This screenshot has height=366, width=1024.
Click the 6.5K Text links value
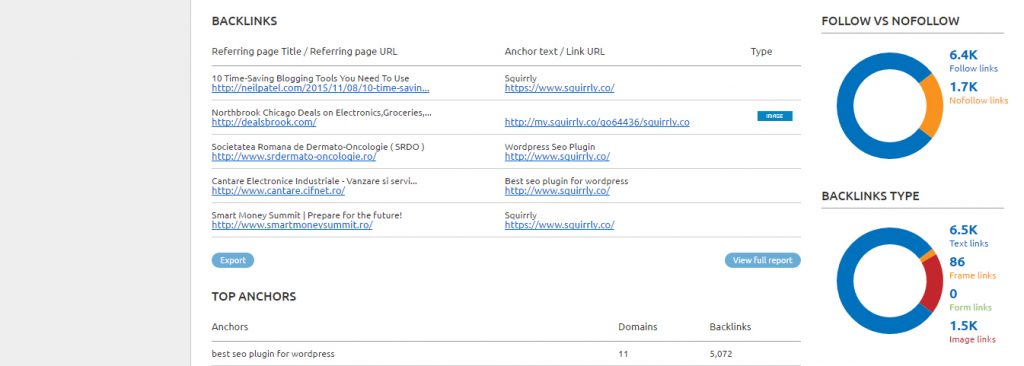coord(963,230)
